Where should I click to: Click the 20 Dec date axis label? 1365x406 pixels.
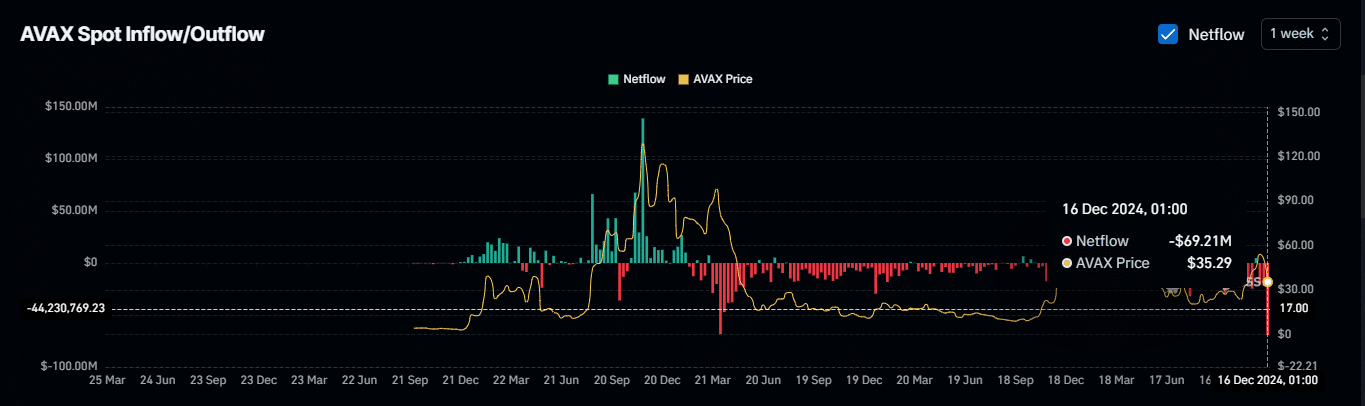click(x=662, y=381)
